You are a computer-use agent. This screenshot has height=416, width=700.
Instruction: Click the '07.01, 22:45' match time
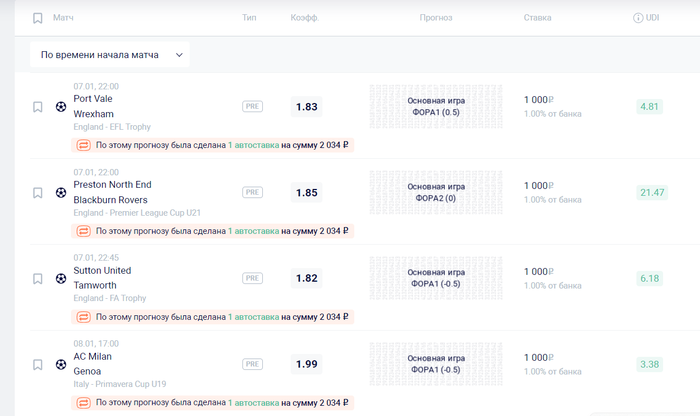point(96,258)
